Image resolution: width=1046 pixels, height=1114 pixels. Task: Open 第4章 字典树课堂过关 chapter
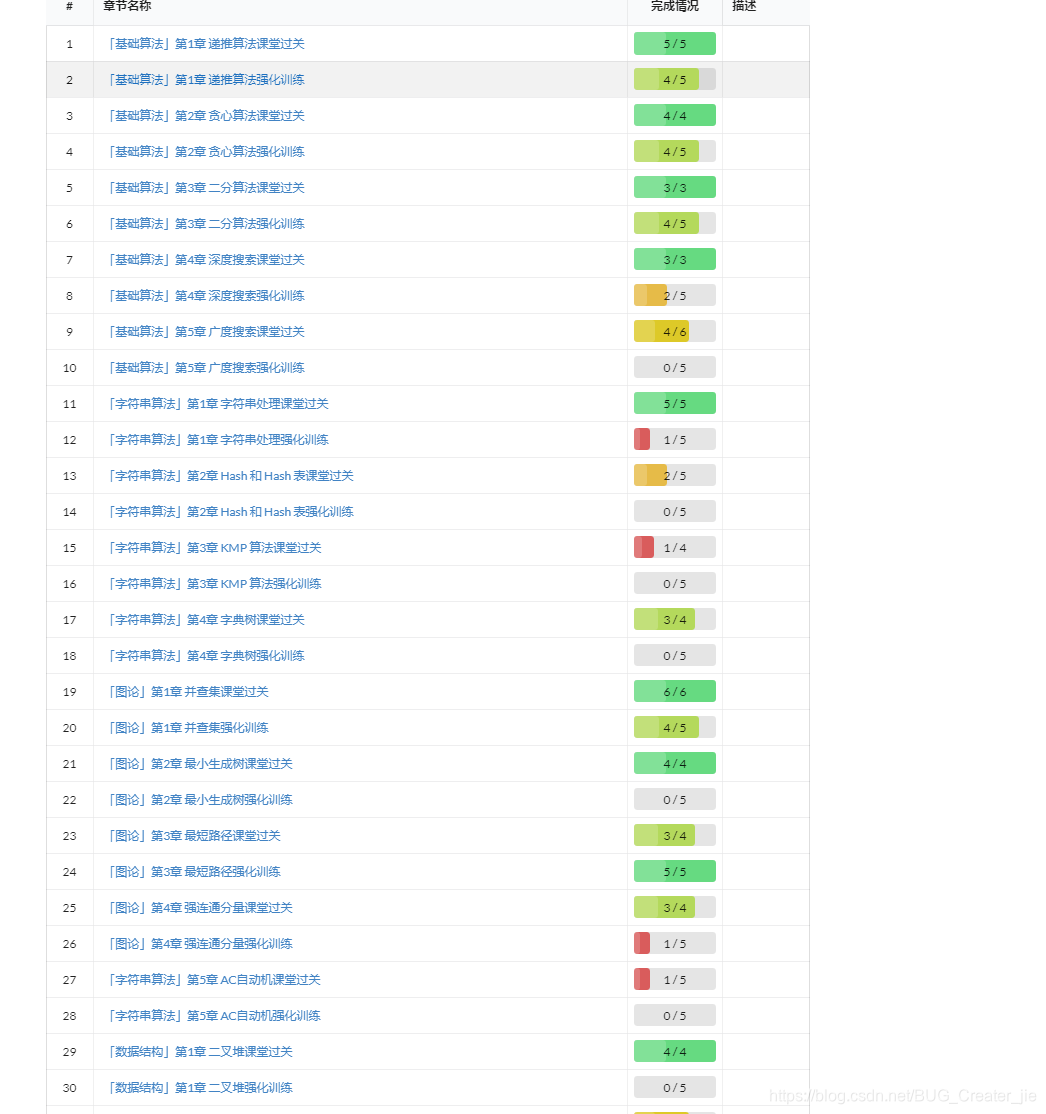pyautogui.click(x=205, y=620)
